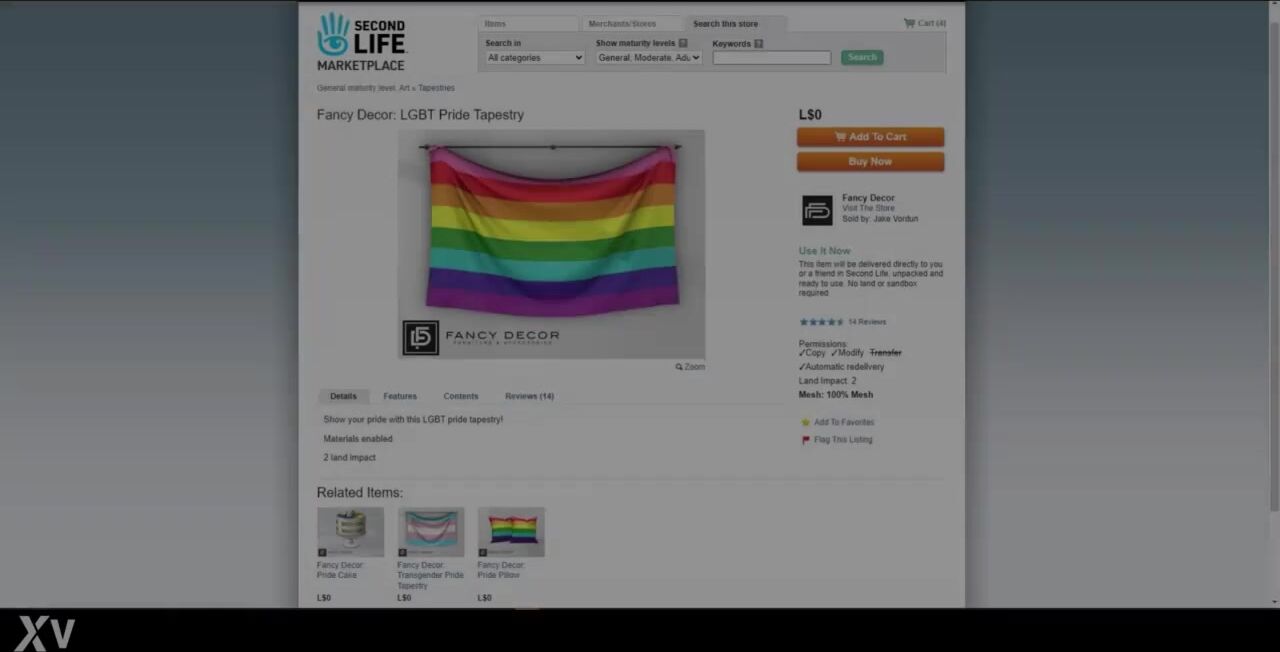This screenshot has height=652, width=1280.
Task: Switch to the Features tab
Action: pyautogui.click(x=400, y=396)
